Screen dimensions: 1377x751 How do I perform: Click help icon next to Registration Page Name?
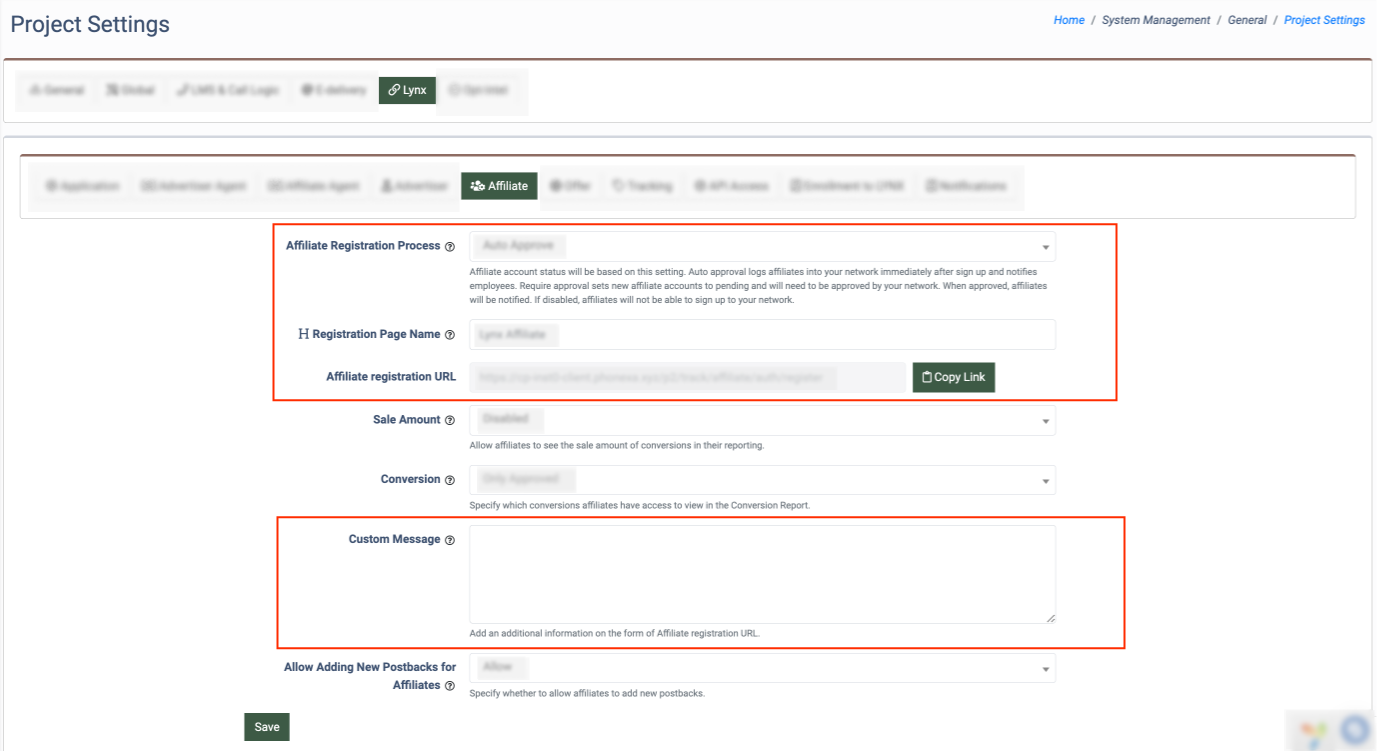click(x=450, y=335)
